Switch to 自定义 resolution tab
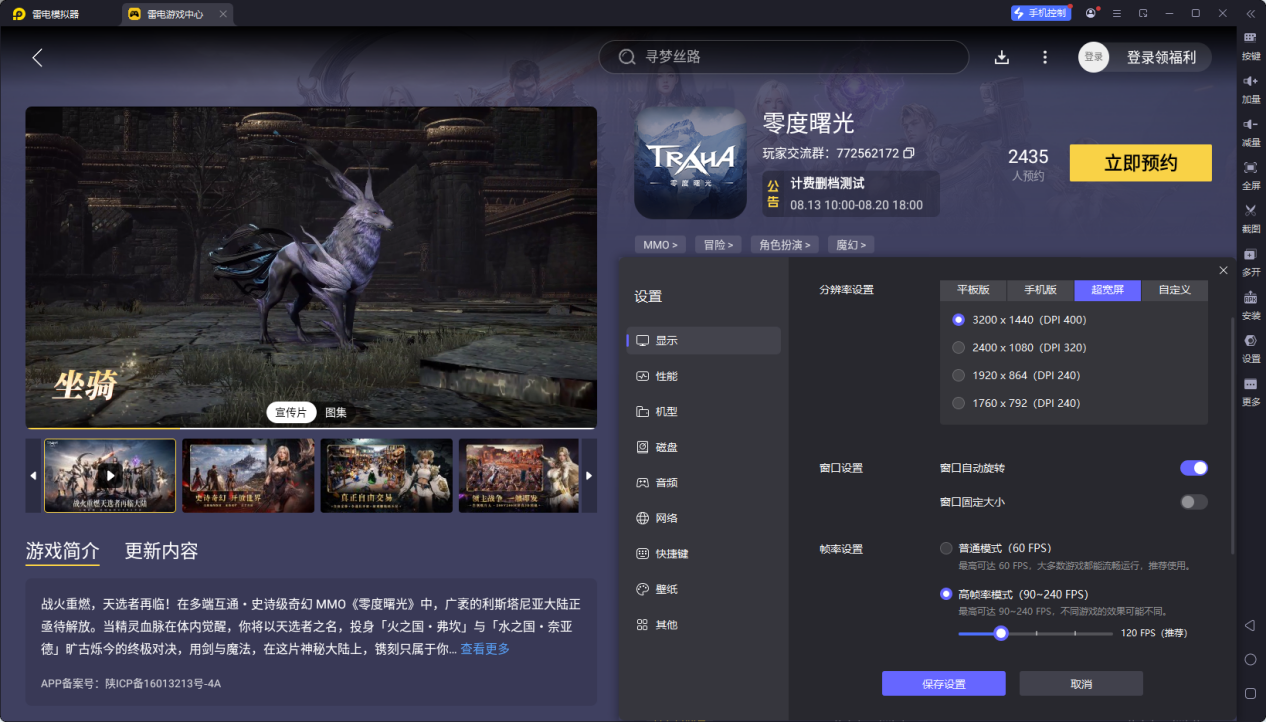The width and height of the screenshot is (1266, 722). click(1175, 290)
